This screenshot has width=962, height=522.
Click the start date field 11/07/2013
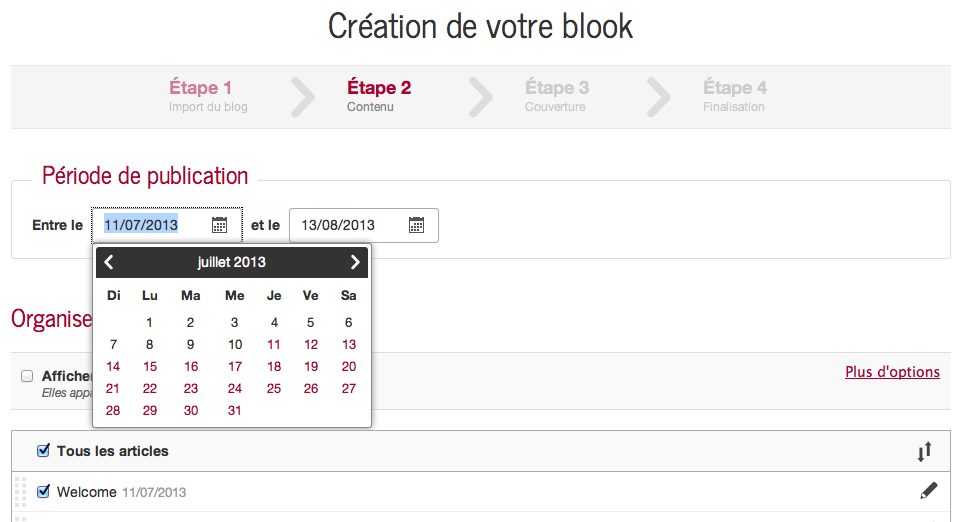point(150,225)
